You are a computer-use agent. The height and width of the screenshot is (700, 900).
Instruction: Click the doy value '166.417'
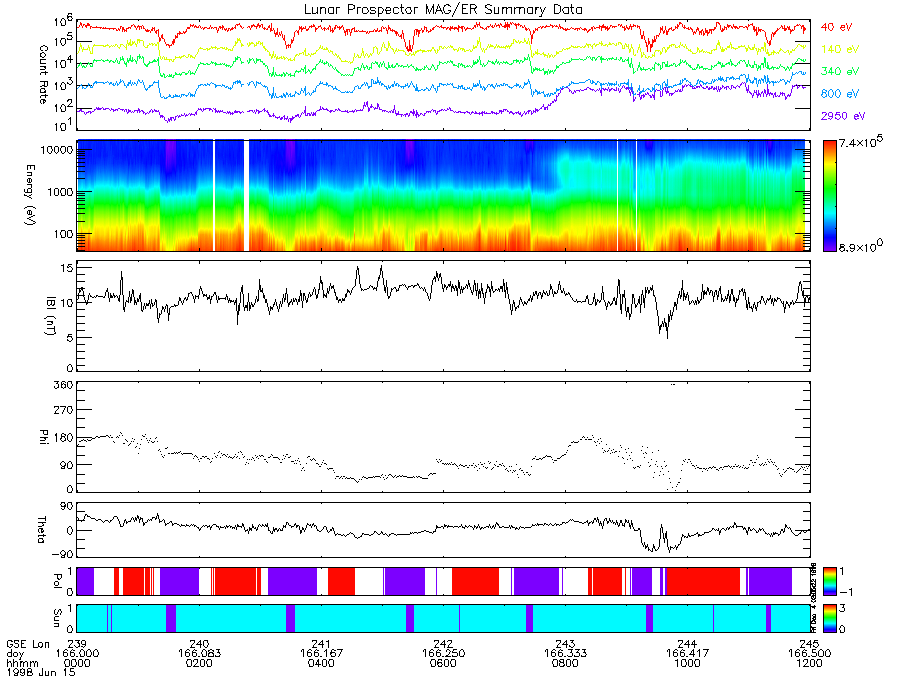point(687,654)
